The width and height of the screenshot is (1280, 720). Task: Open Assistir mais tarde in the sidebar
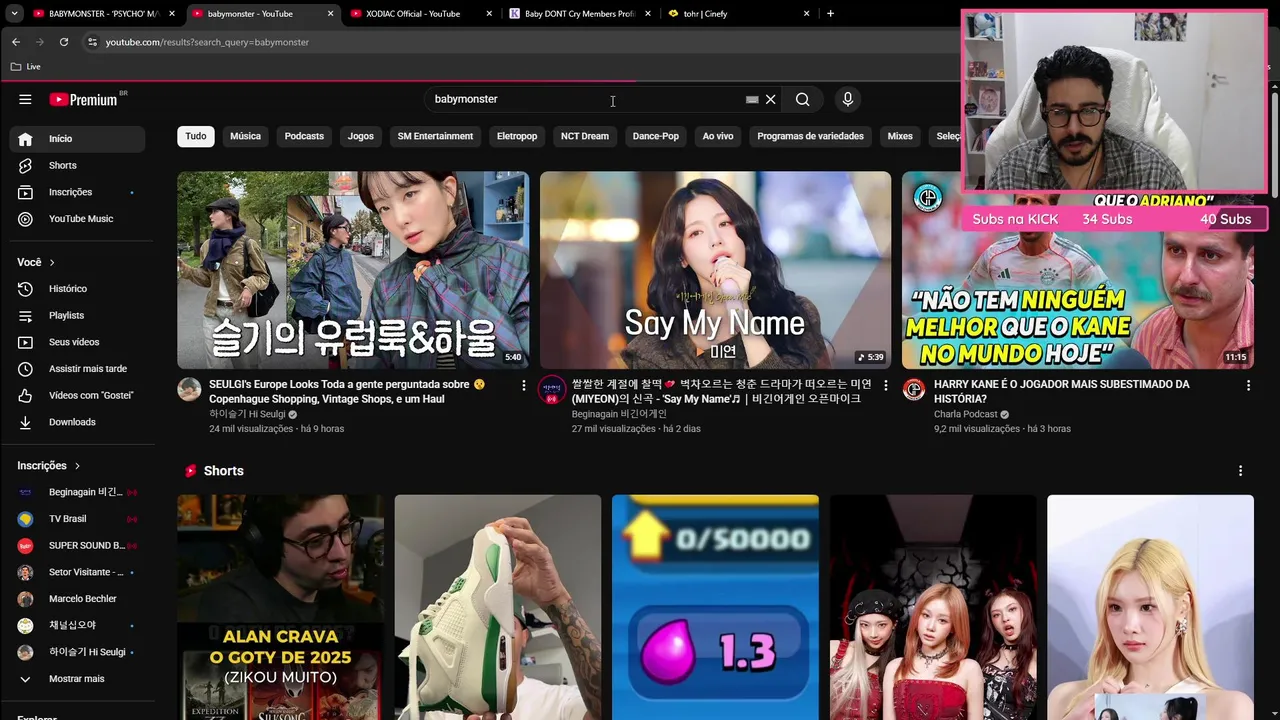pyautogui.click(x=77, y=369)
